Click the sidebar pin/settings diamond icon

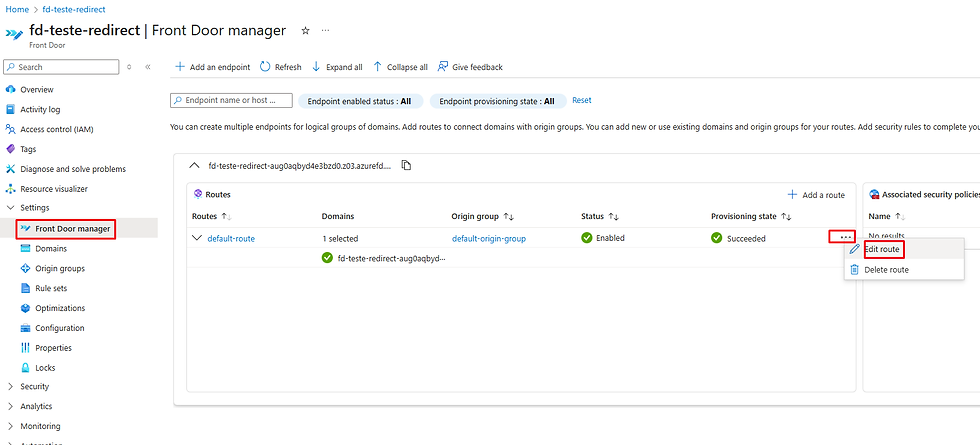(x=129, y=67)
